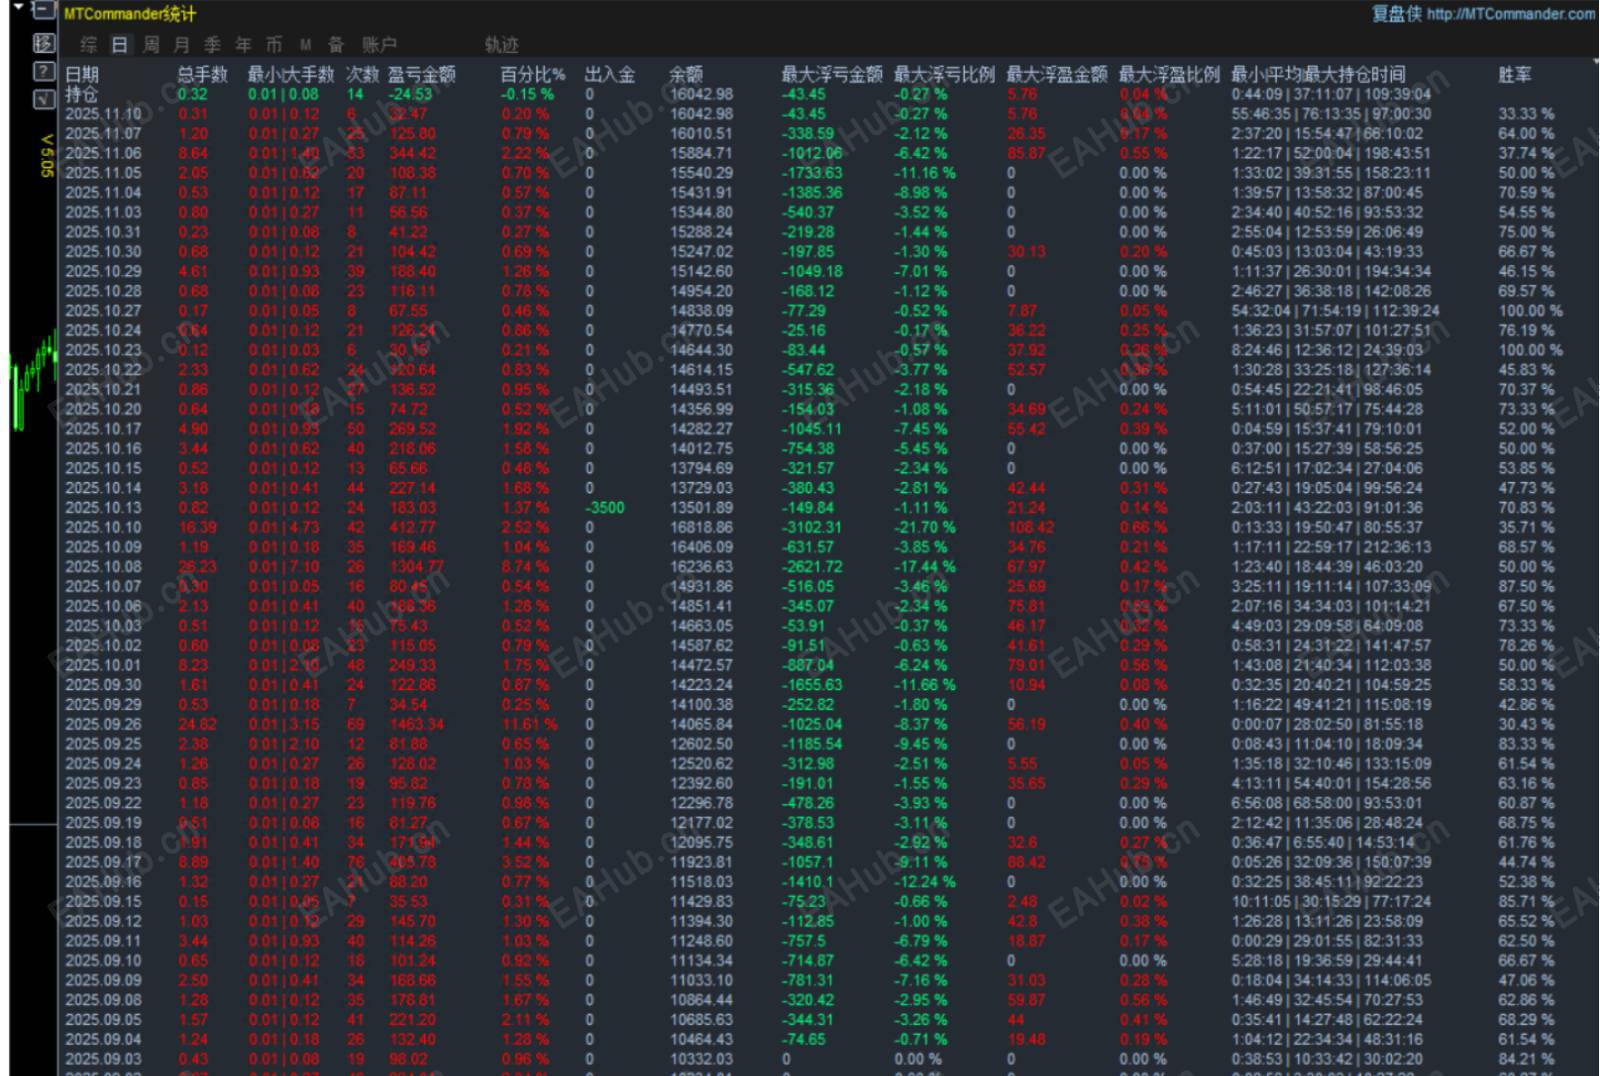This screenshot has height=1076, width=1600.
Task: Click balance value 16042.98 in 持仓 row
Action: click(701, 94)
